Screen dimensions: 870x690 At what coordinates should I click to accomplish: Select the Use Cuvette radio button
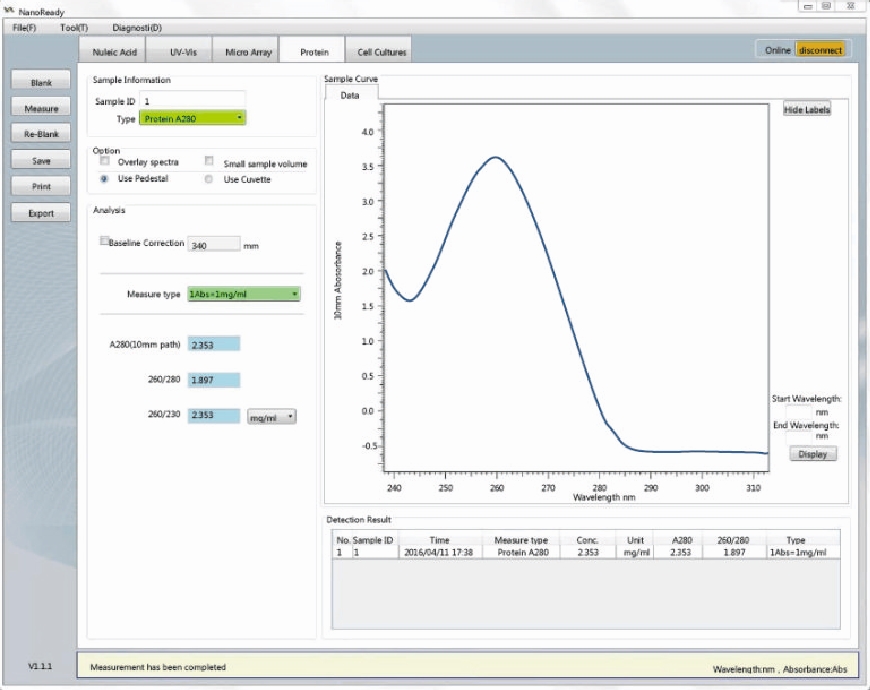(x=209, y=179)
